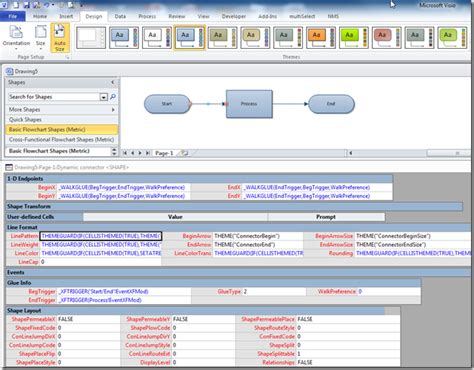Go to last page navigation arrow

pos(147,153)
